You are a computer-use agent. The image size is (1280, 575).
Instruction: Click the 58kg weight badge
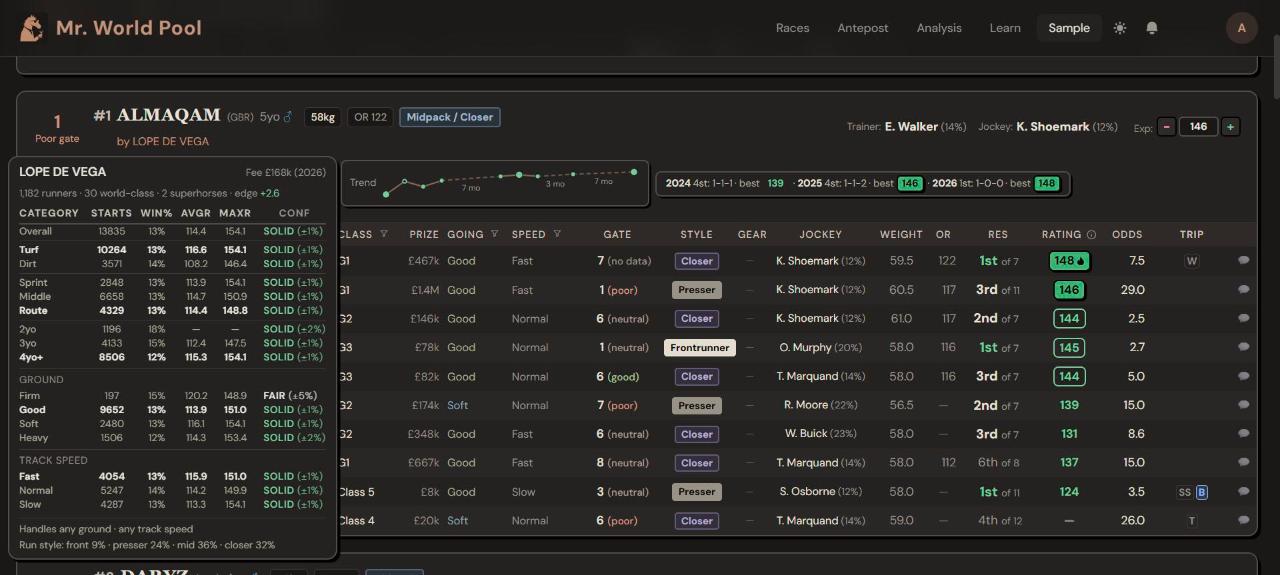pyautogui.click(x=323, y=117)
